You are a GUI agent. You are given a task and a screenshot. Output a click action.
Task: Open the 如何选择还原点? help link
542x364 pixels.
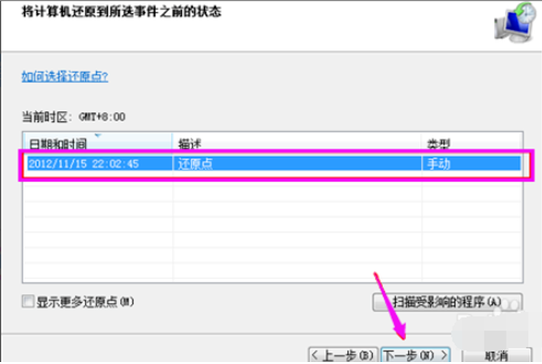click(x=65, y=76)
